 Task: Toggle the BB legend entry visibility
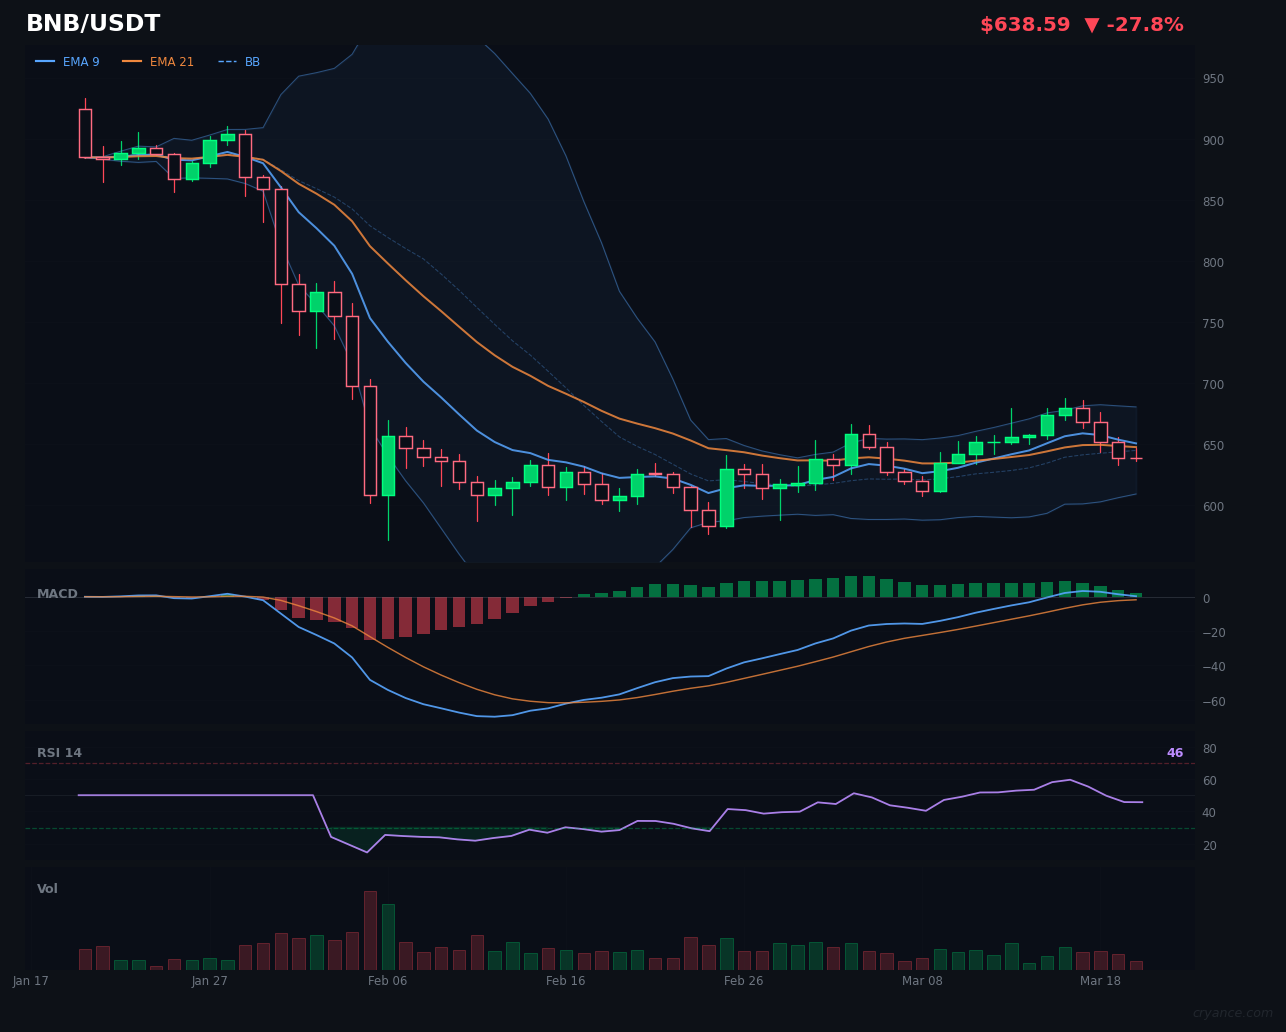(252, 61)
